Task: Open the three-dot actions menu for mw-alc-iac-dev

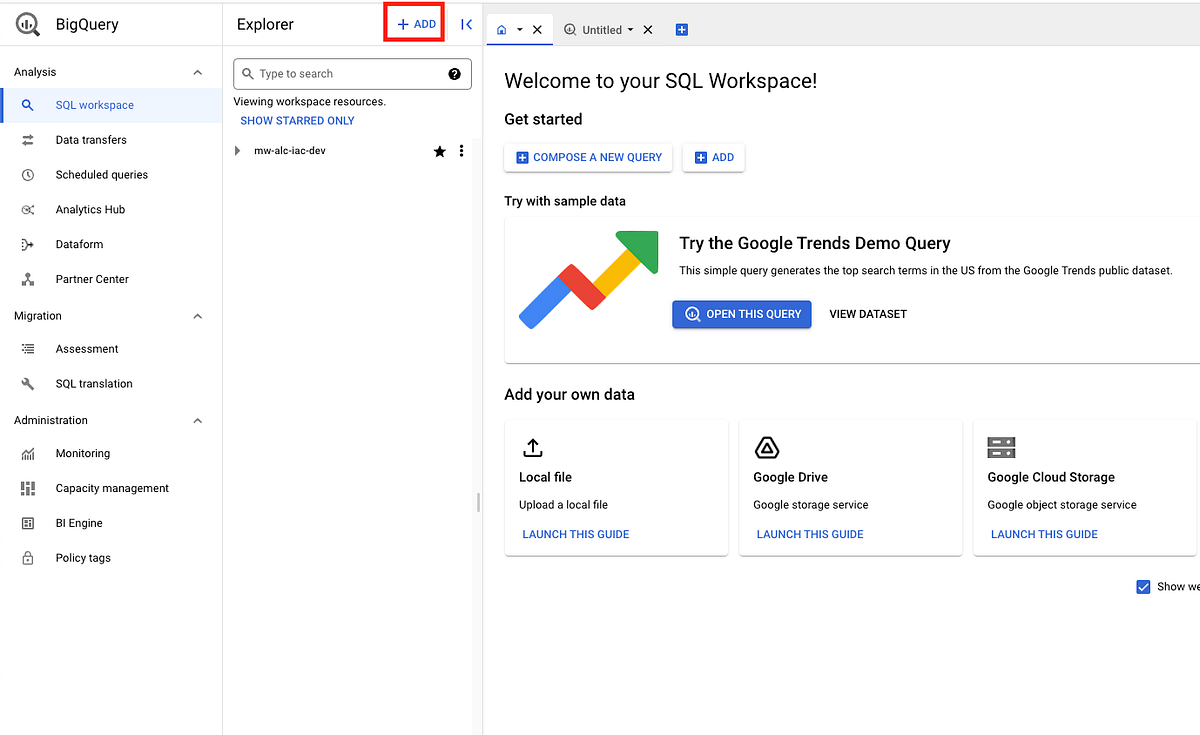Action: (461, 150)
